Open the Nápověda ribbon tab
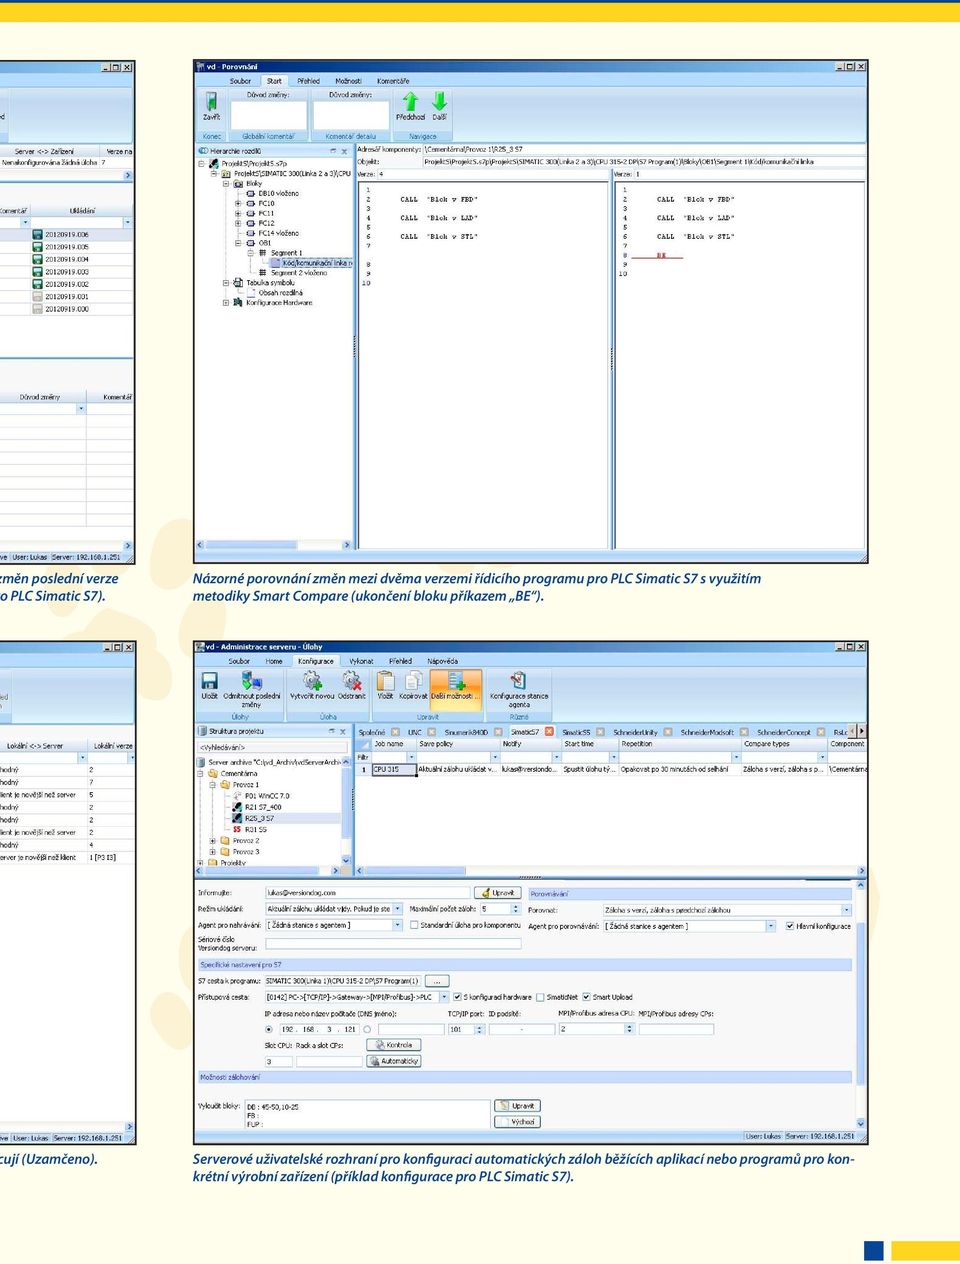 pyautogui.click(x=443, y=661)
